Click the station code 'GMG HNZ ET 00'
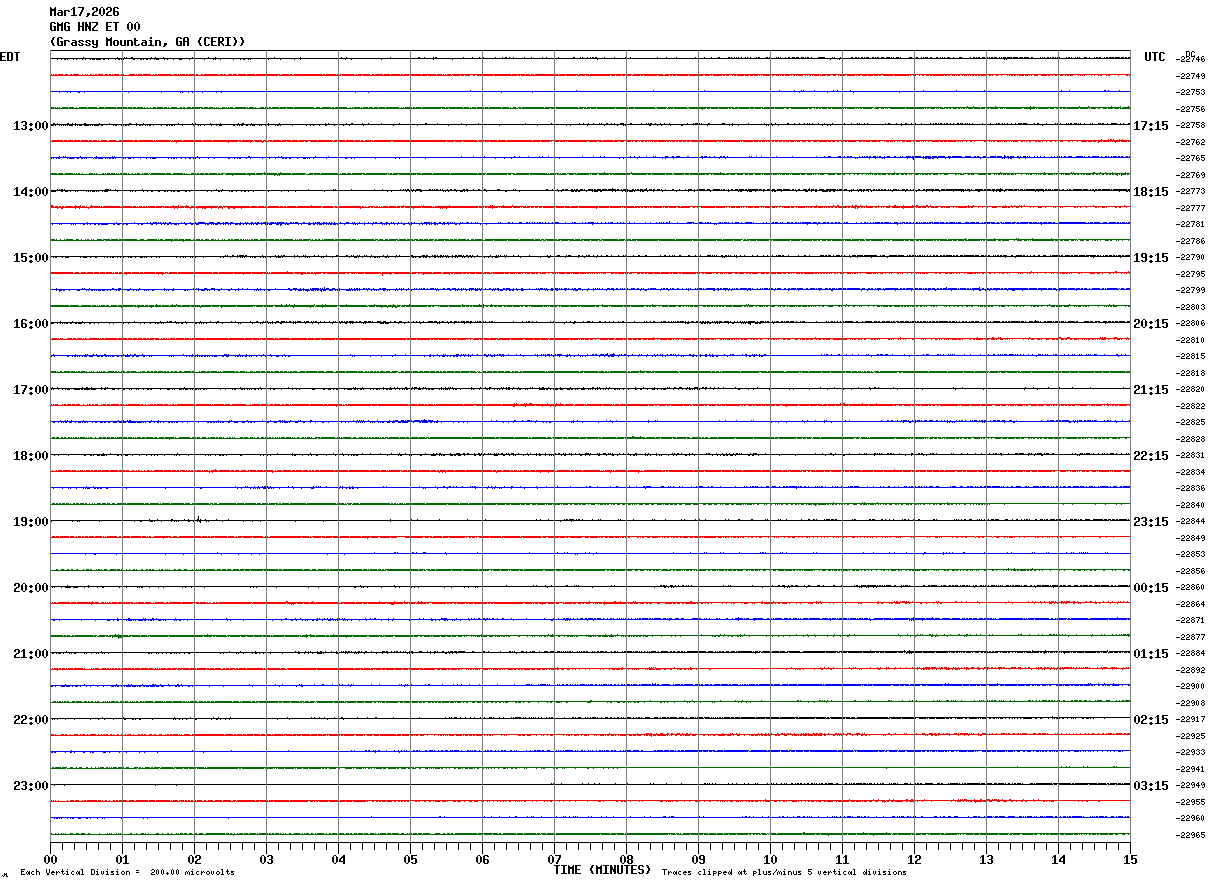The width and height of the screenshot is (1210, 886). click(x=95, y=27)
